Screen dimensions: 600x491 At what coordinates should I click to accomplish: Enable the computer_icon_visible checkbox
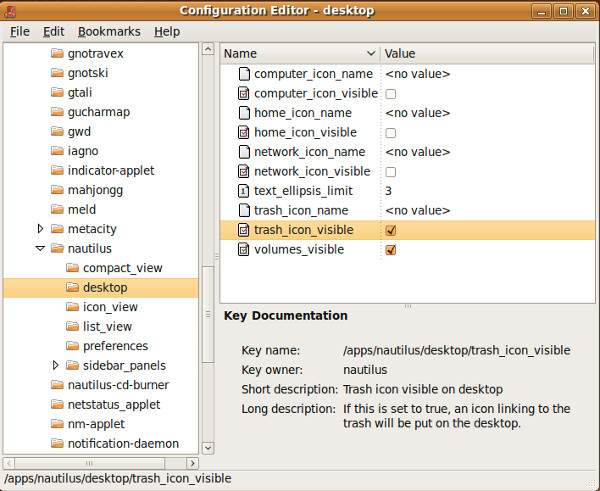[x=391, y=94]
